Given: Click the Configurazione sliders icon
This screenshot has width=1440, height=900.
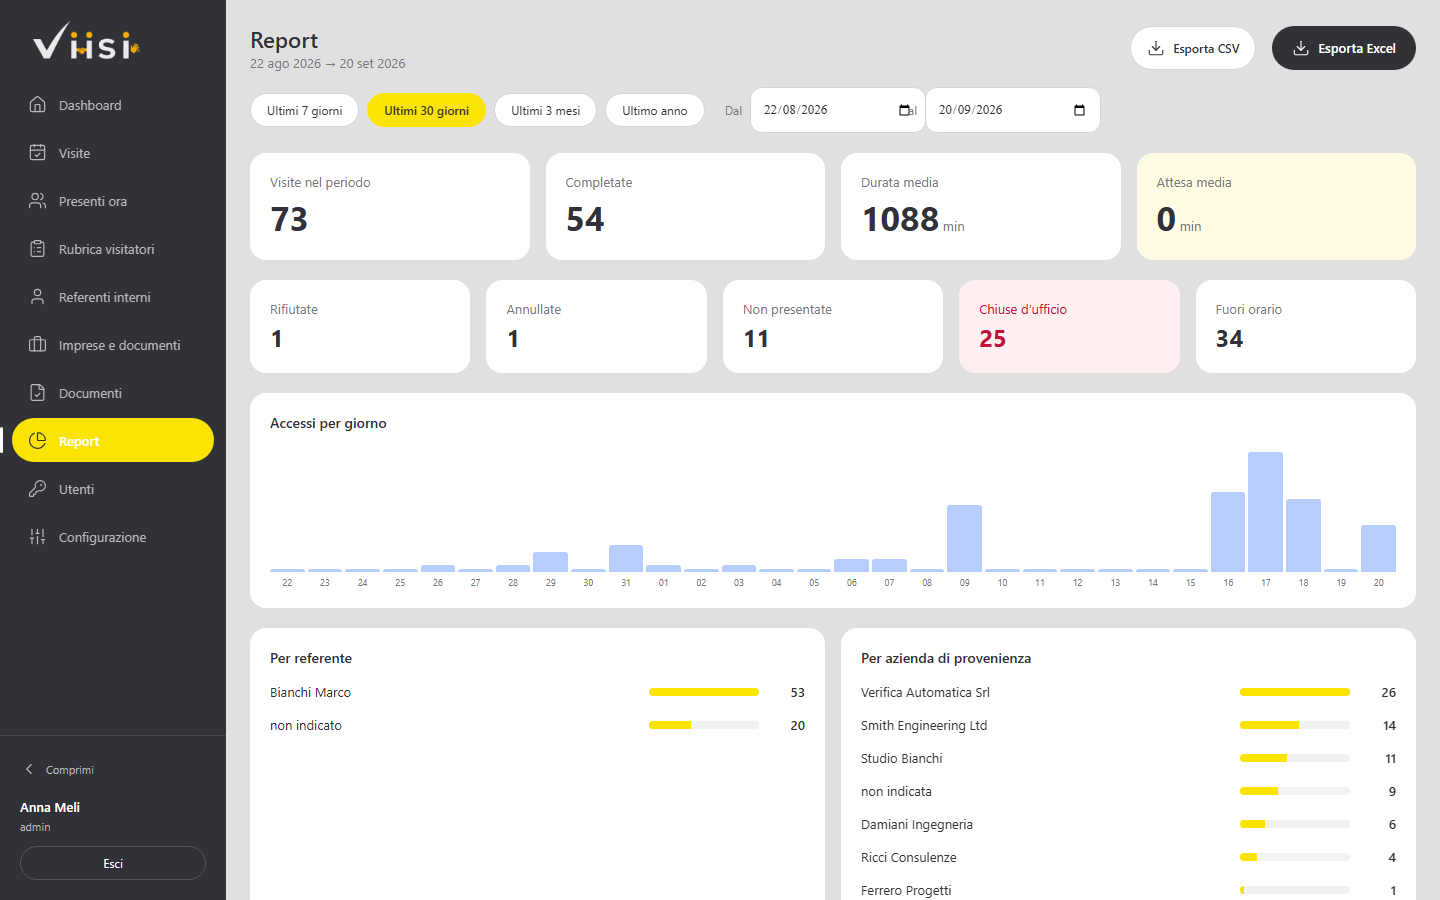Looking at the screenshot, I should pos(38,536).
